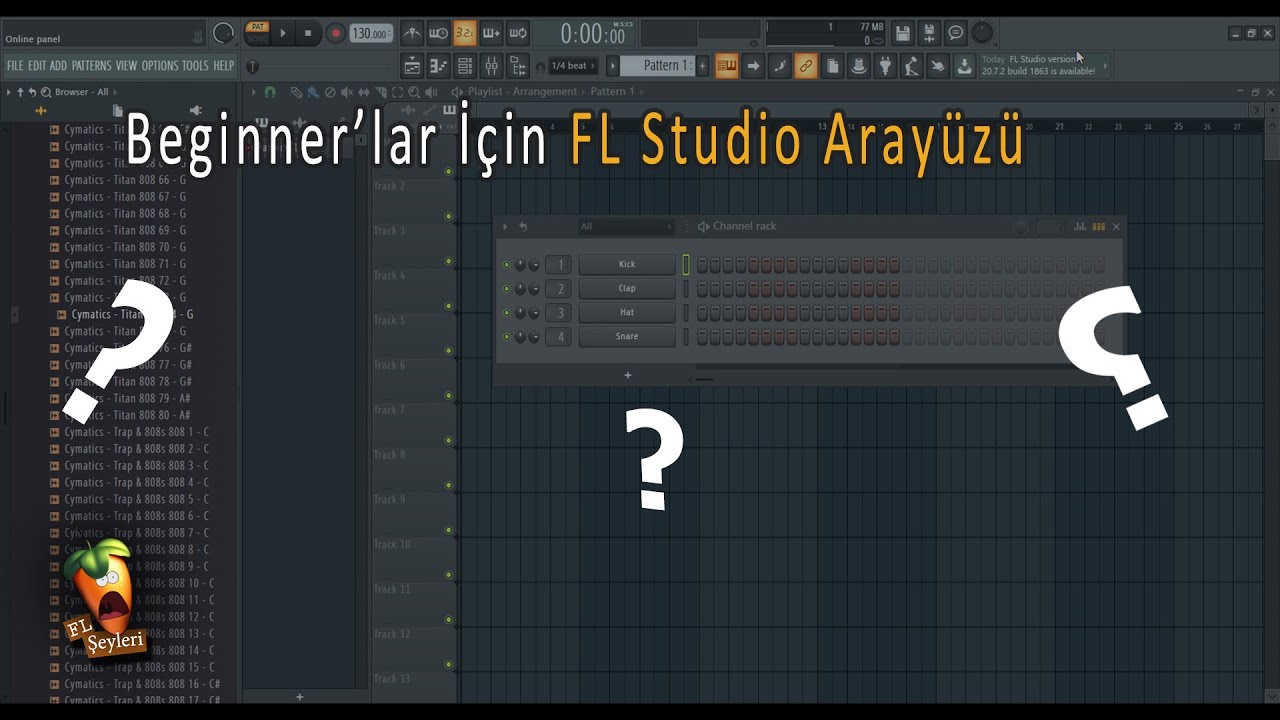Toggle wait for input to start
Screen dimensions: 1280x720
pyautogui.click(x=439, y=33)
